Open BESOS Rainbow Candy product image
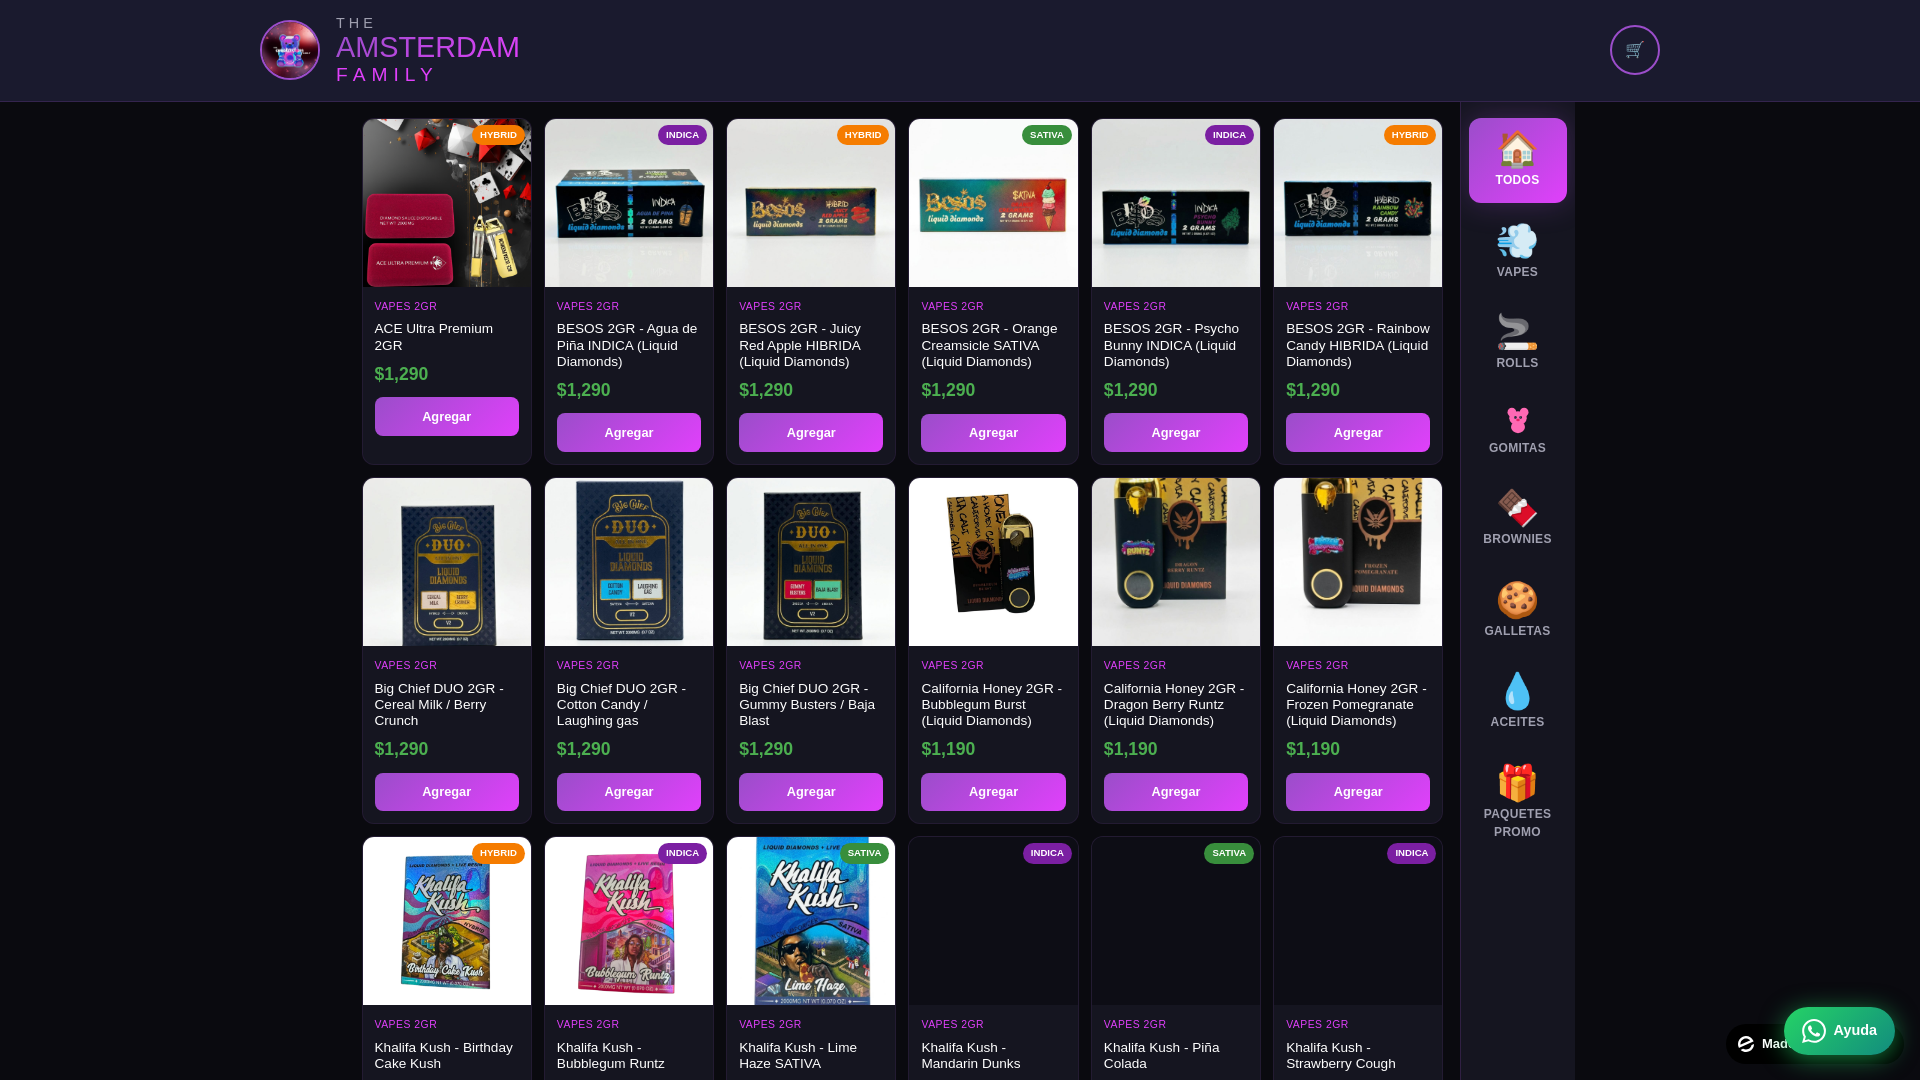Viewport: 1920px width, 1080px height. coord(1358,203)
